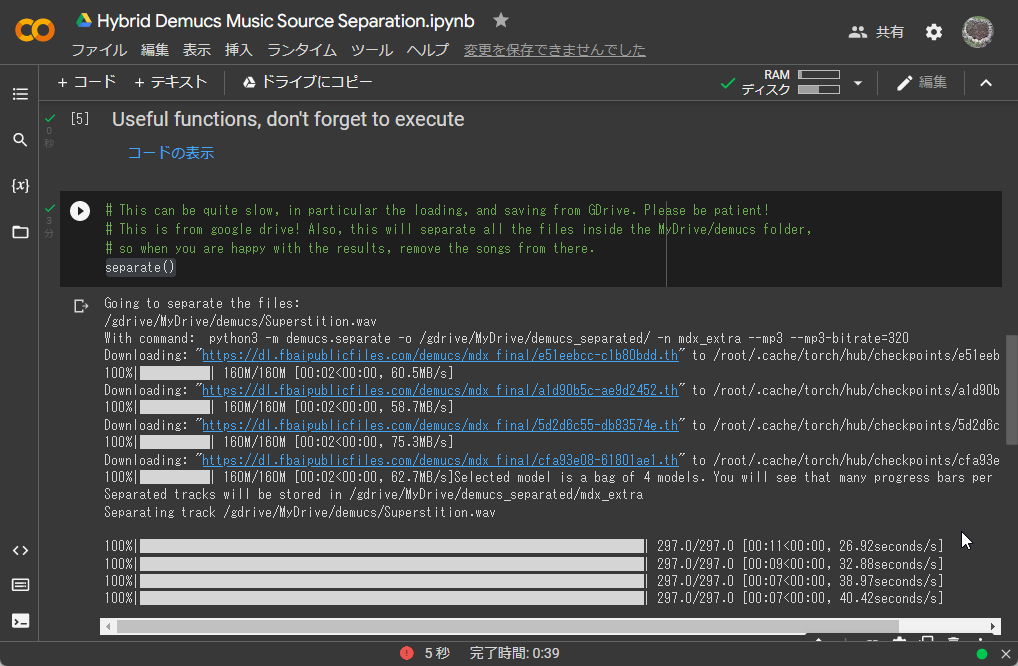The image size is (1018, 666).
Task: Collapse the header with the chevron
Action: pos(986,83)
